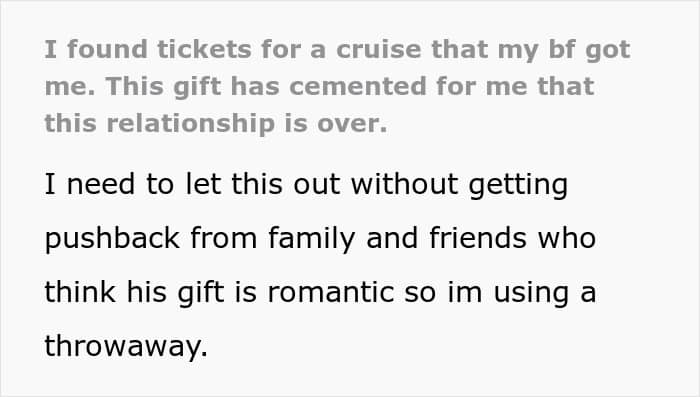Click the word 'think' starting the third body line

pos(80,292)
